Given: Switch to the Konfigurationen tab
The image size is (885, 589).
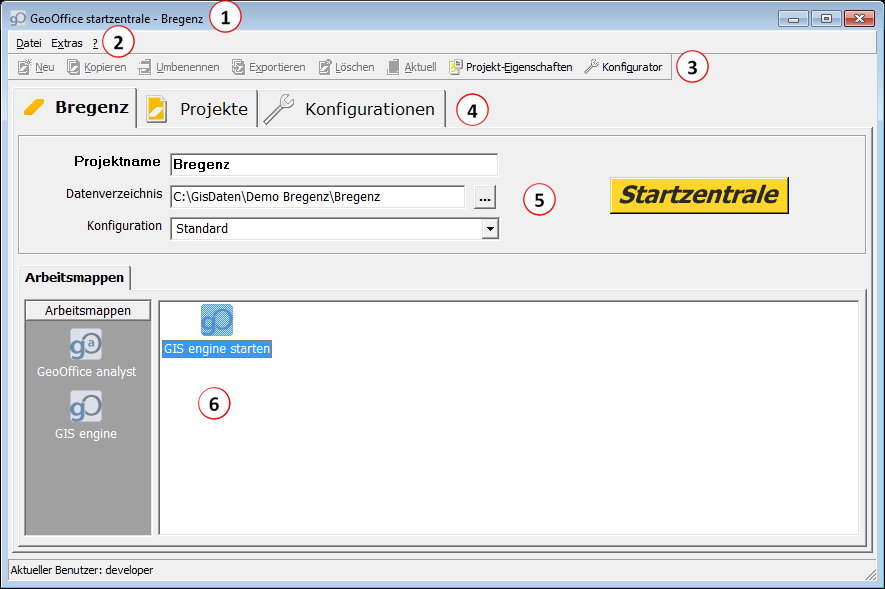Looking at the screenshot, I should (352, 109).
